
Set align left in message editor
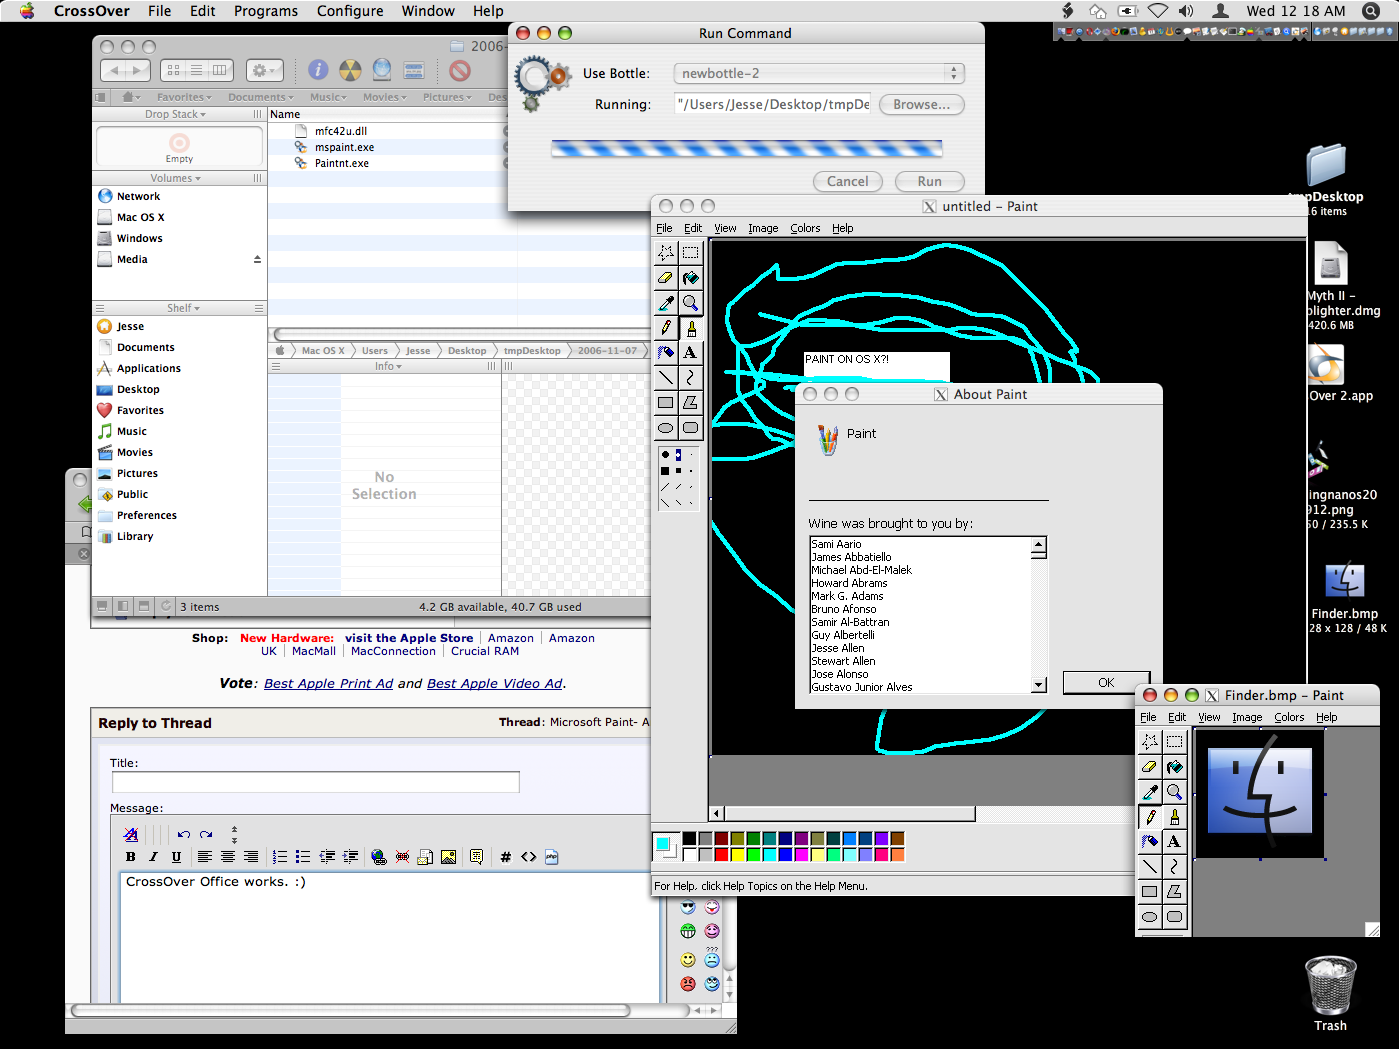pyautogui.click(x=205, y=857)
